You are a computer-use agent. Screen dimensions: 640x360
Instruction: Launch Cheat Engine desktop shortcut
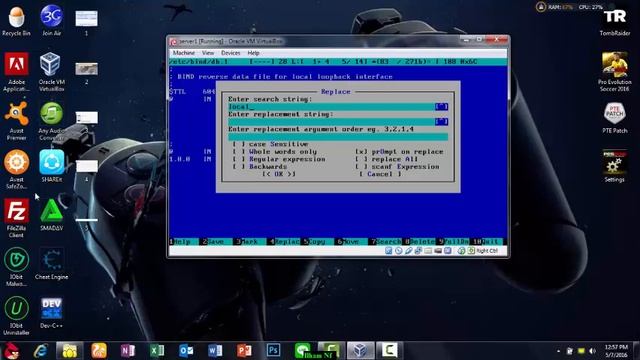coord(51,264)
